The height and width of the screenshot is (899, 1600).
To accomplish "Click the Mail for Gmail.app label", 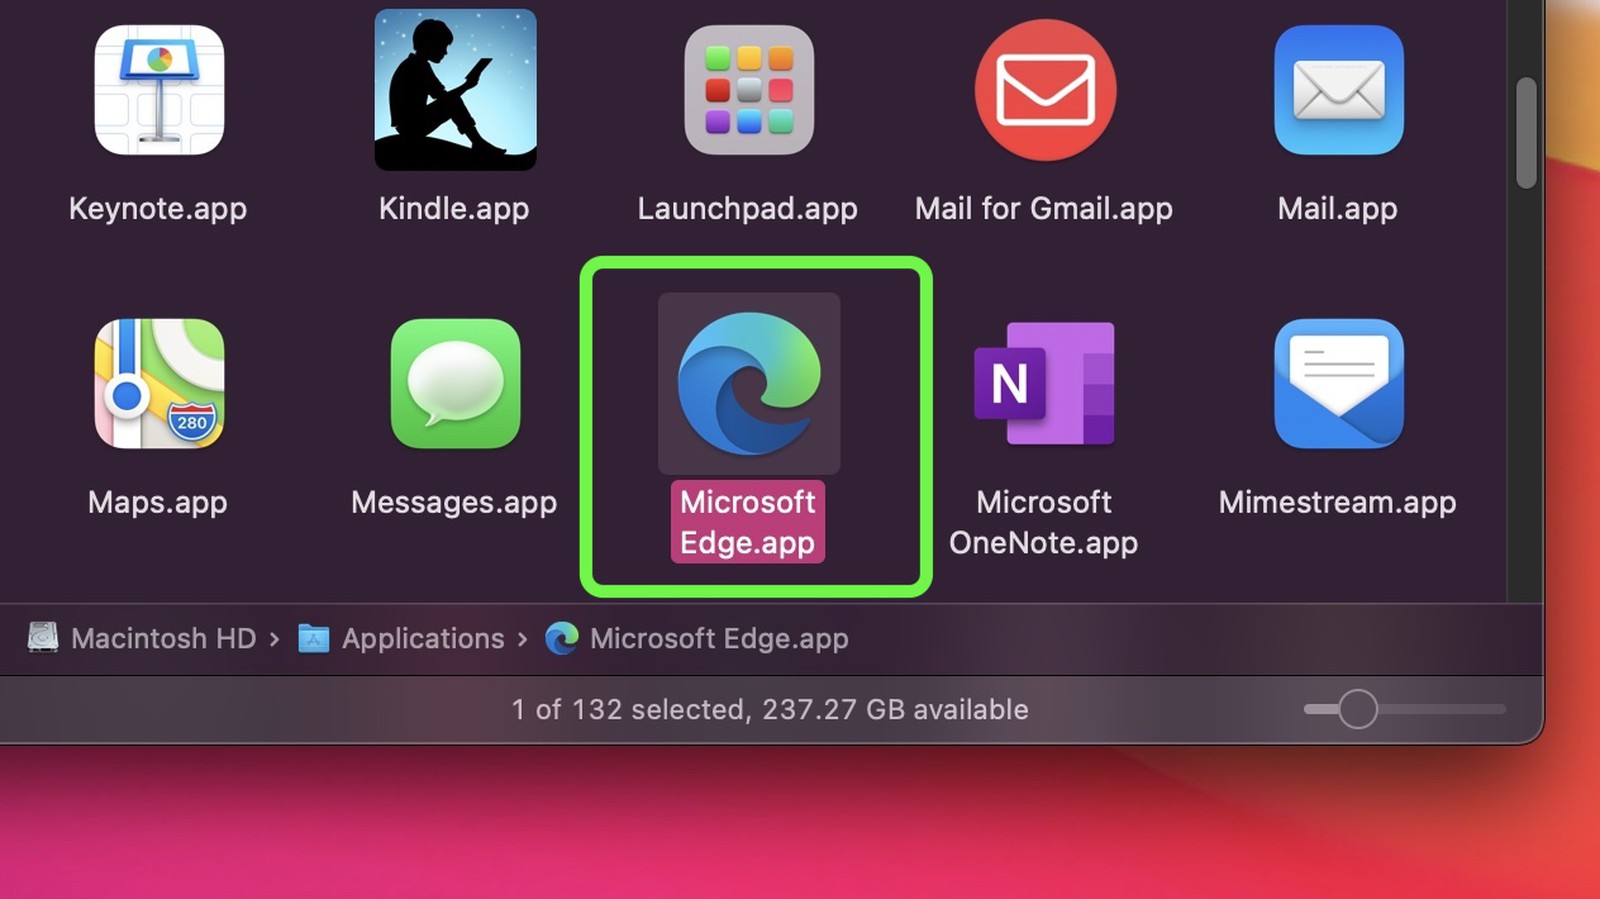I will click(1044, 209).
